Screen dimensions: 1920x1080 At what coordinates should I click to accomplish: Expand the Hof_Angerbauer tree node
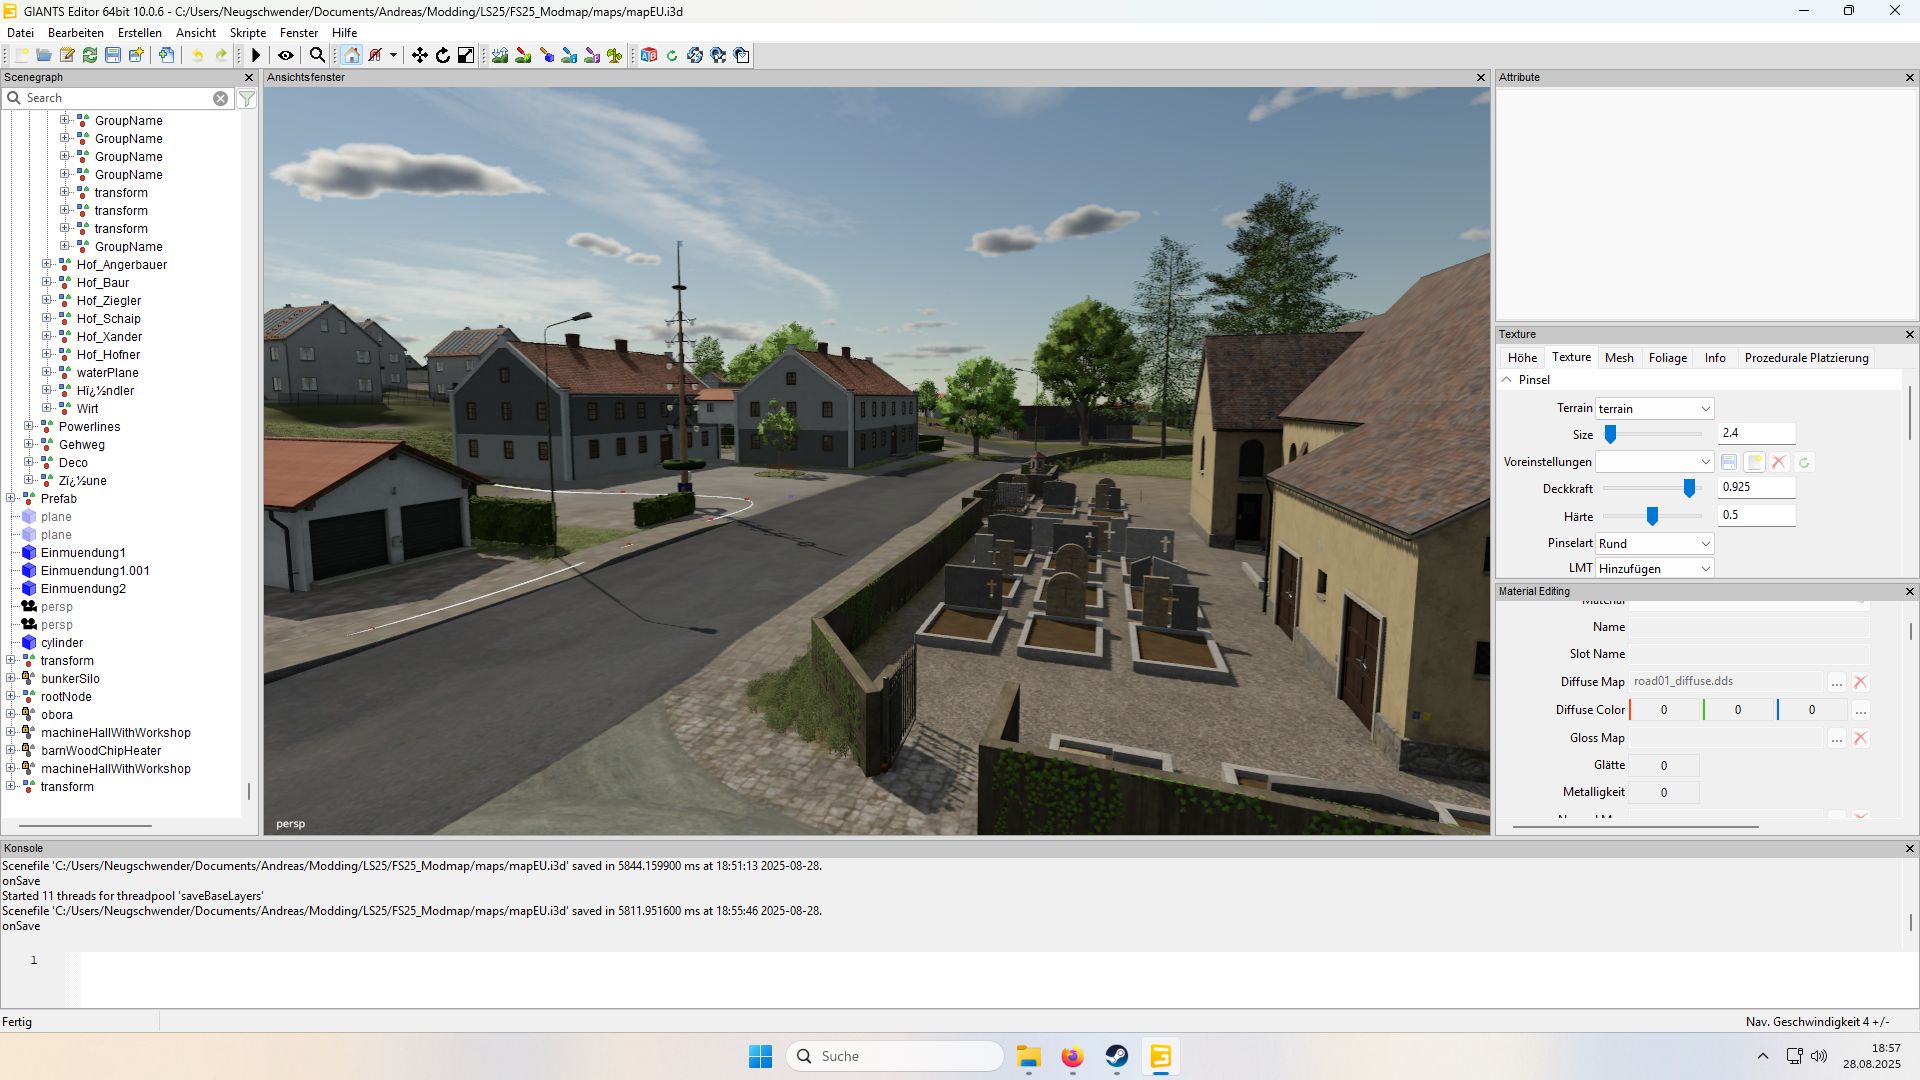[46, 264]
